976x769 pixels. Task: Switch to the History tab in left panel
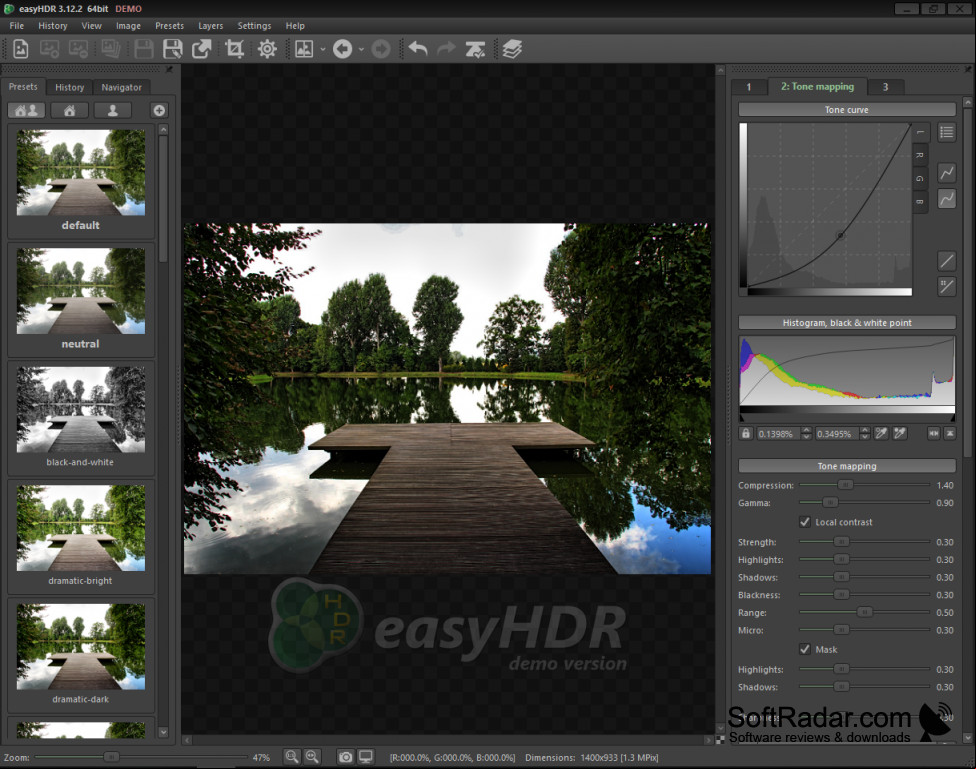click(69, 87)
